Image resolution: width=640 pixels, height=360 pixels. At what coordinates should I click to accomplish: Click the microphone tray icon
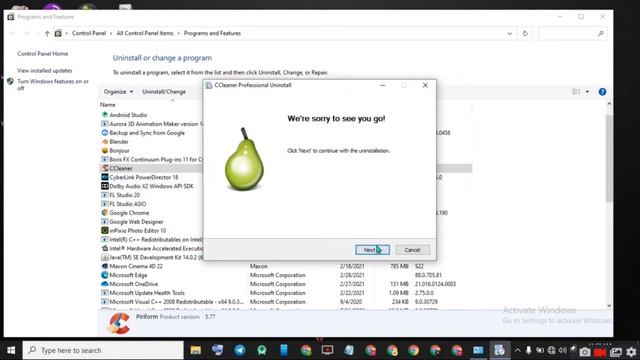point(528,351)
